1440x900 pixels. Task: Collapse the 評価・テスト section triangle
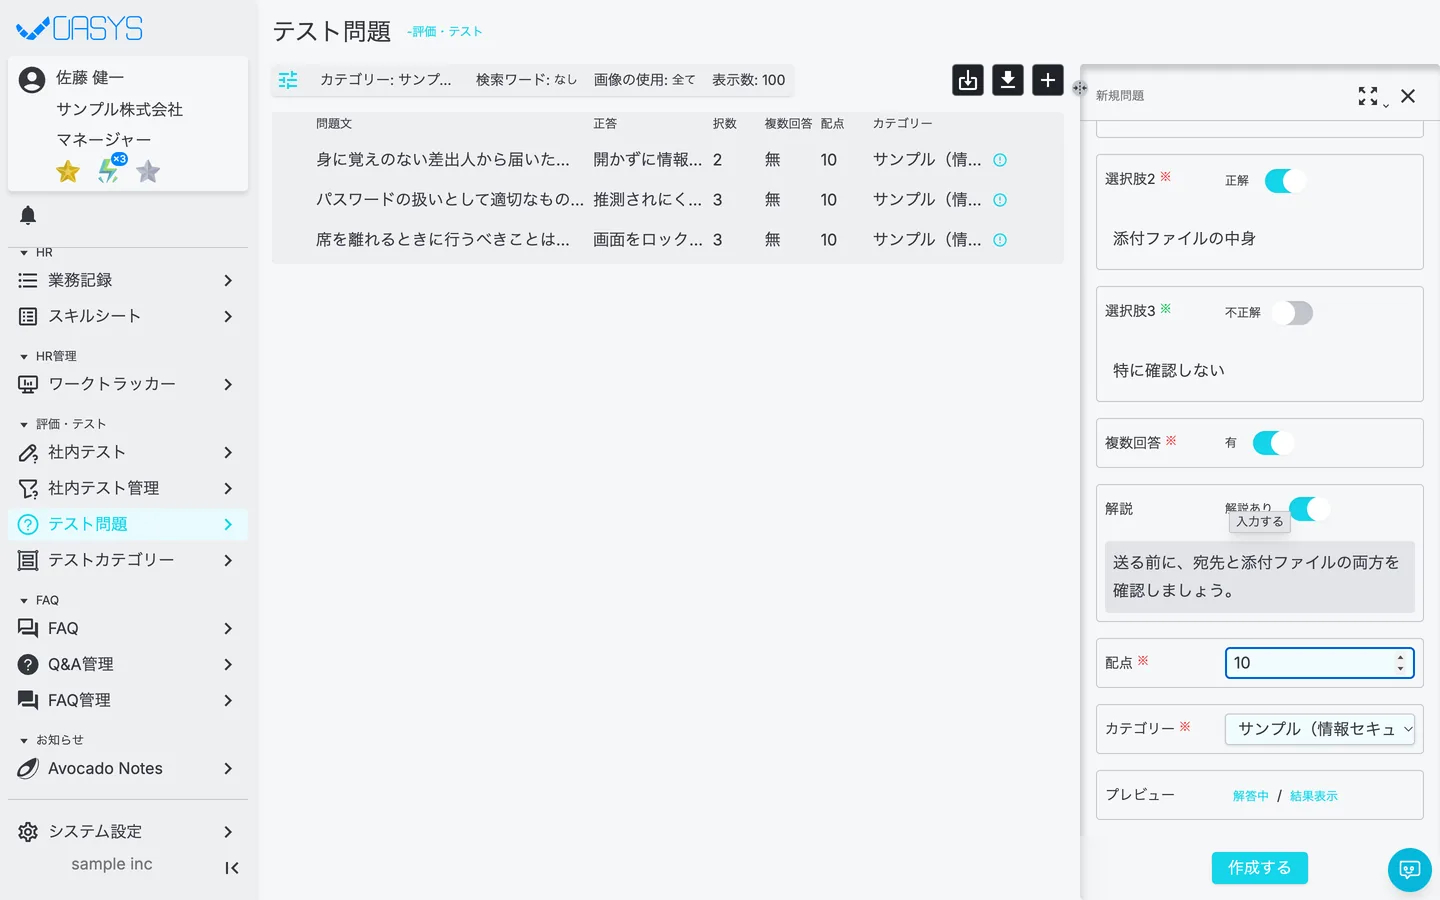24,425
